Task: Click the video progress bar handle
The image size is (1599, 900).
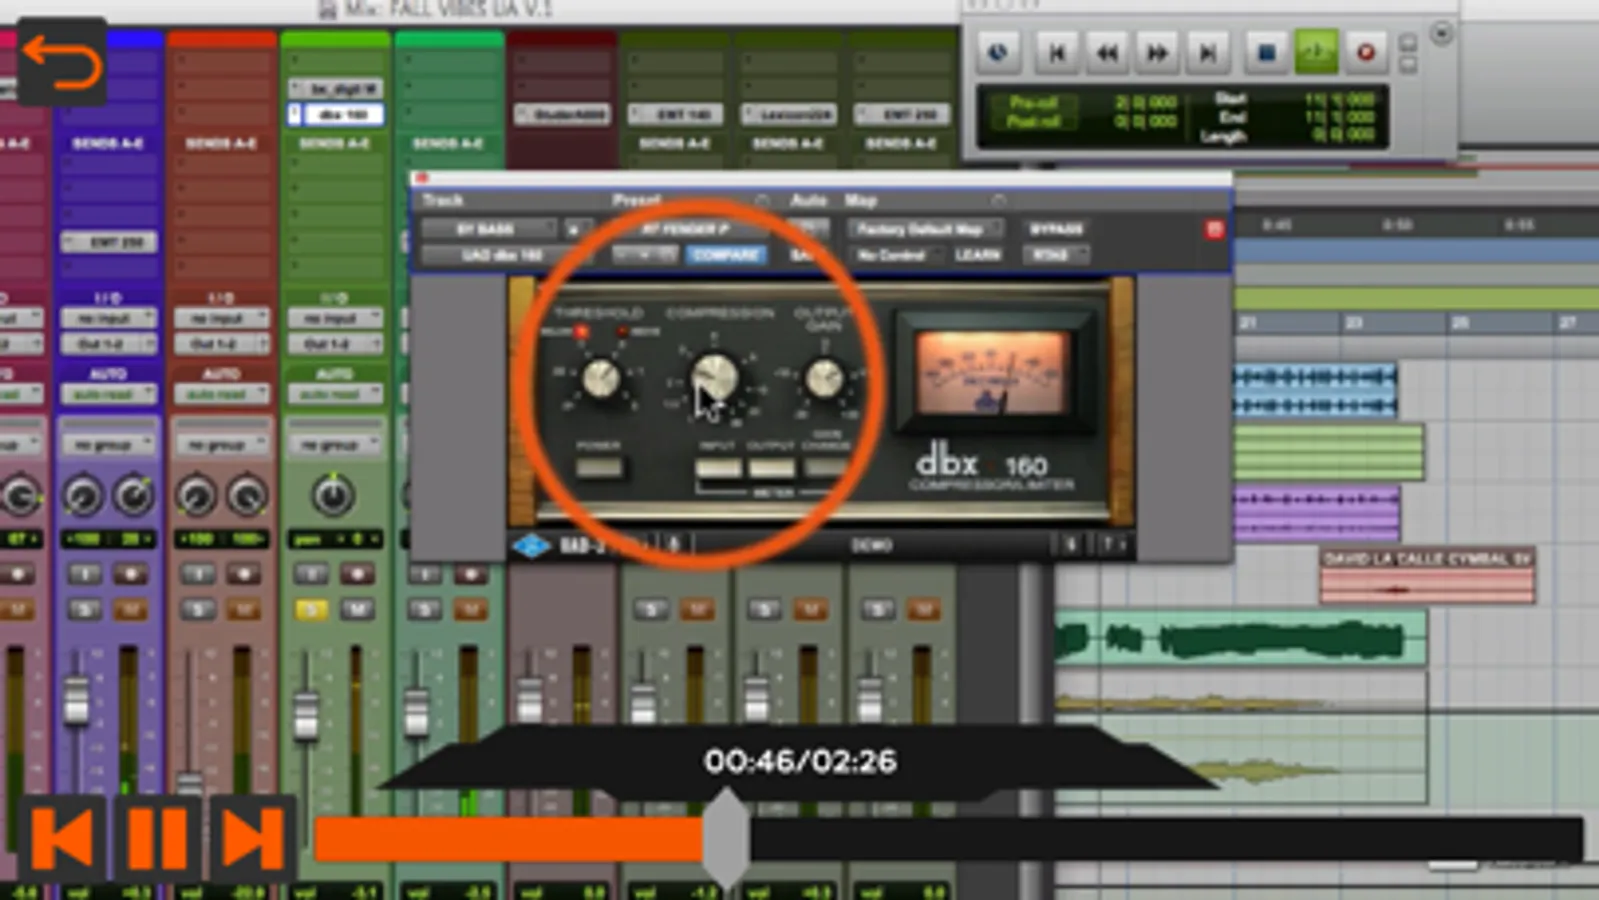Action: click(x=726, y=838)
